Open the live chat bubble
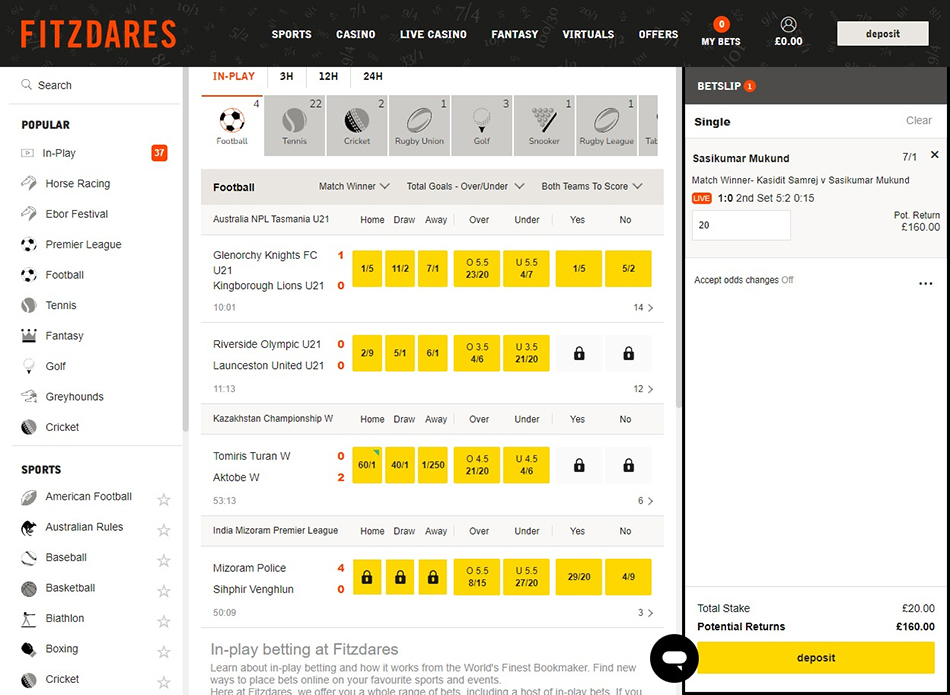The width and height of the screenshot is (950, 695). [674, 658]
